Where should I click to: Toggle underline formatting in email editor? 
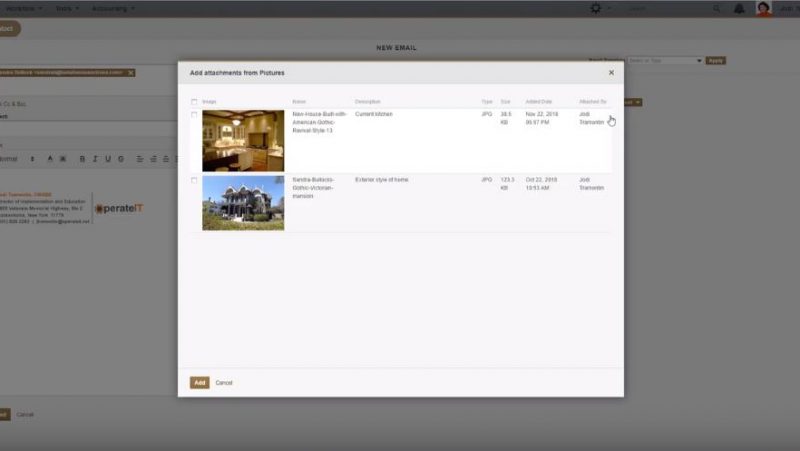tap(108, 159)
